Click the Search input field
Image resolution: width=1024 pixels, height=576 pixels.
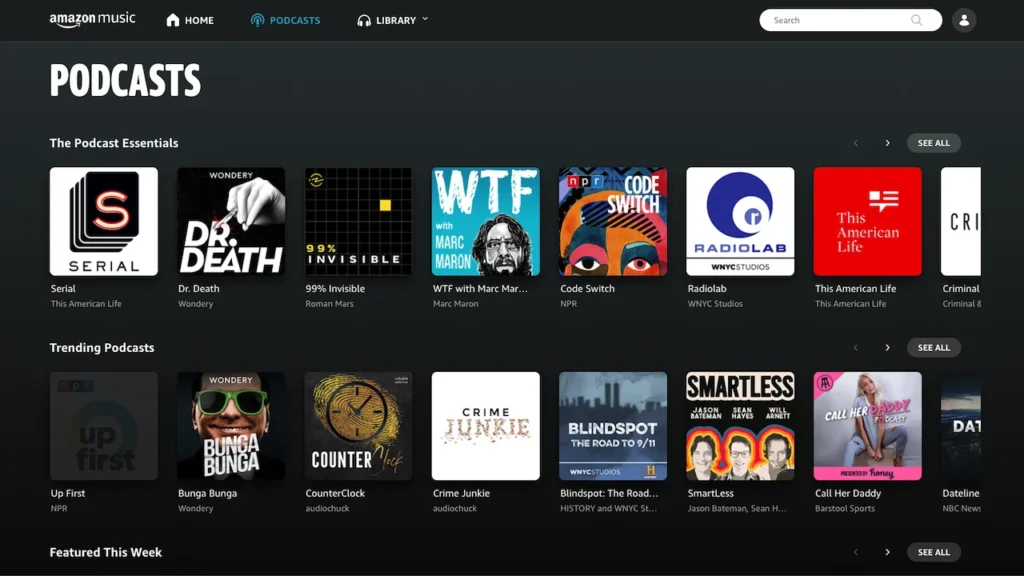[x=835, y=20]
